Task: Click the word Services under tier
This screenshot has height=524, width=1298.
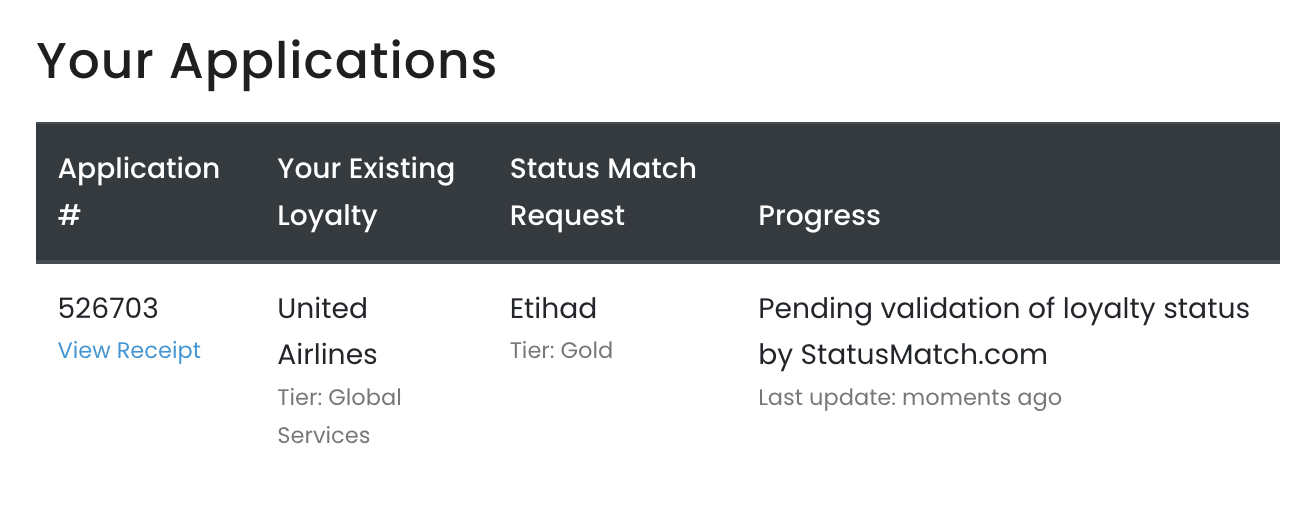Action: coord(324,436)
